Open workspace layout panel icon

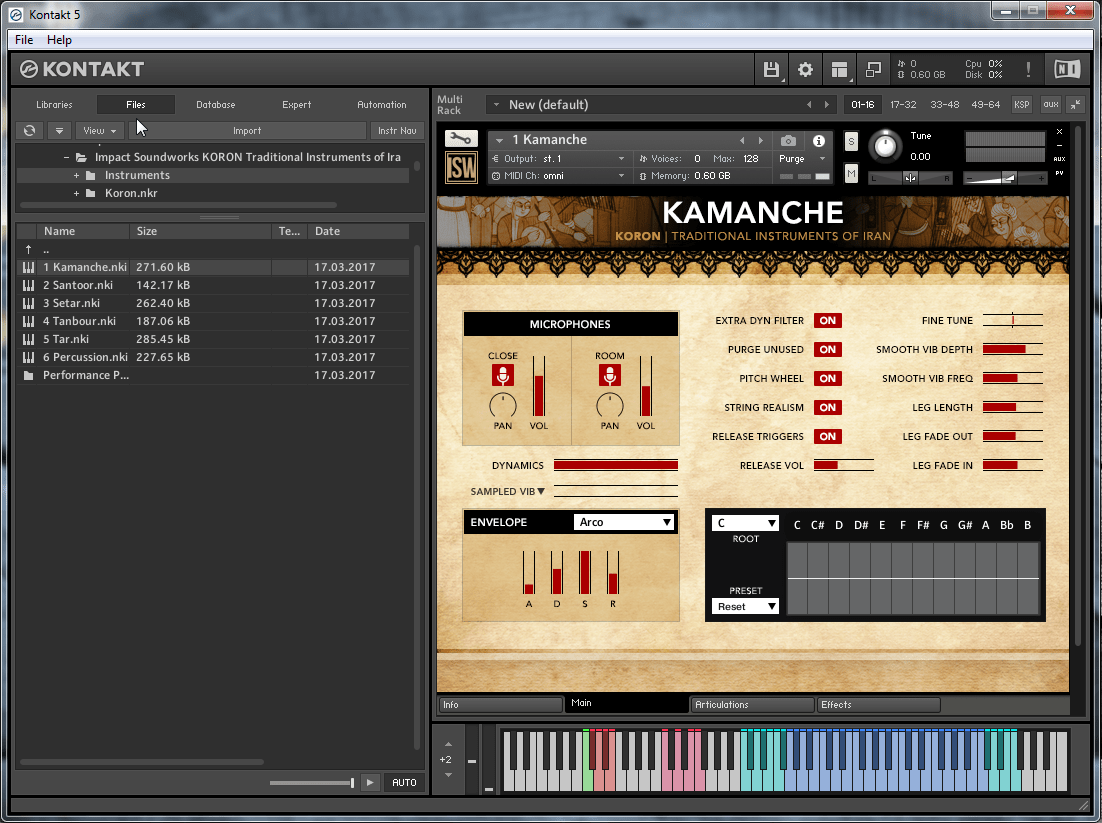coord(839,70)
